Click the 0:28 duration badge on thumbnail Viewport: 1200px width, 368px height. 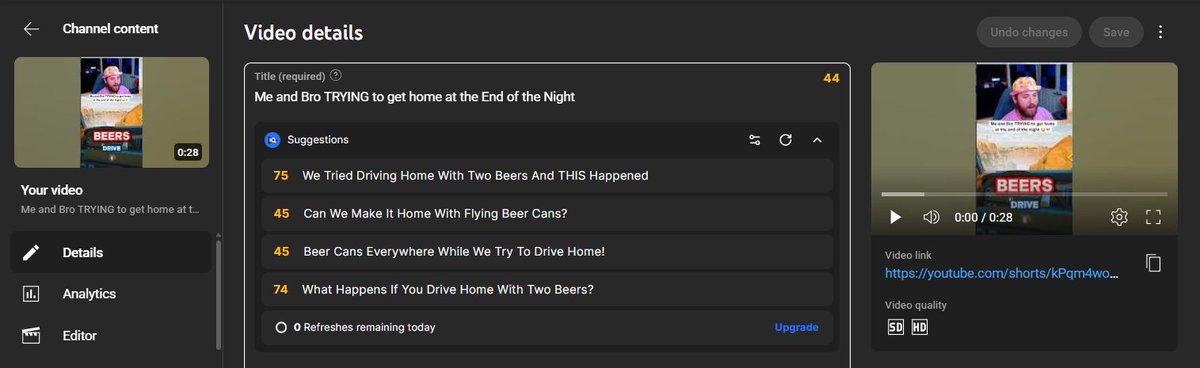188,152
